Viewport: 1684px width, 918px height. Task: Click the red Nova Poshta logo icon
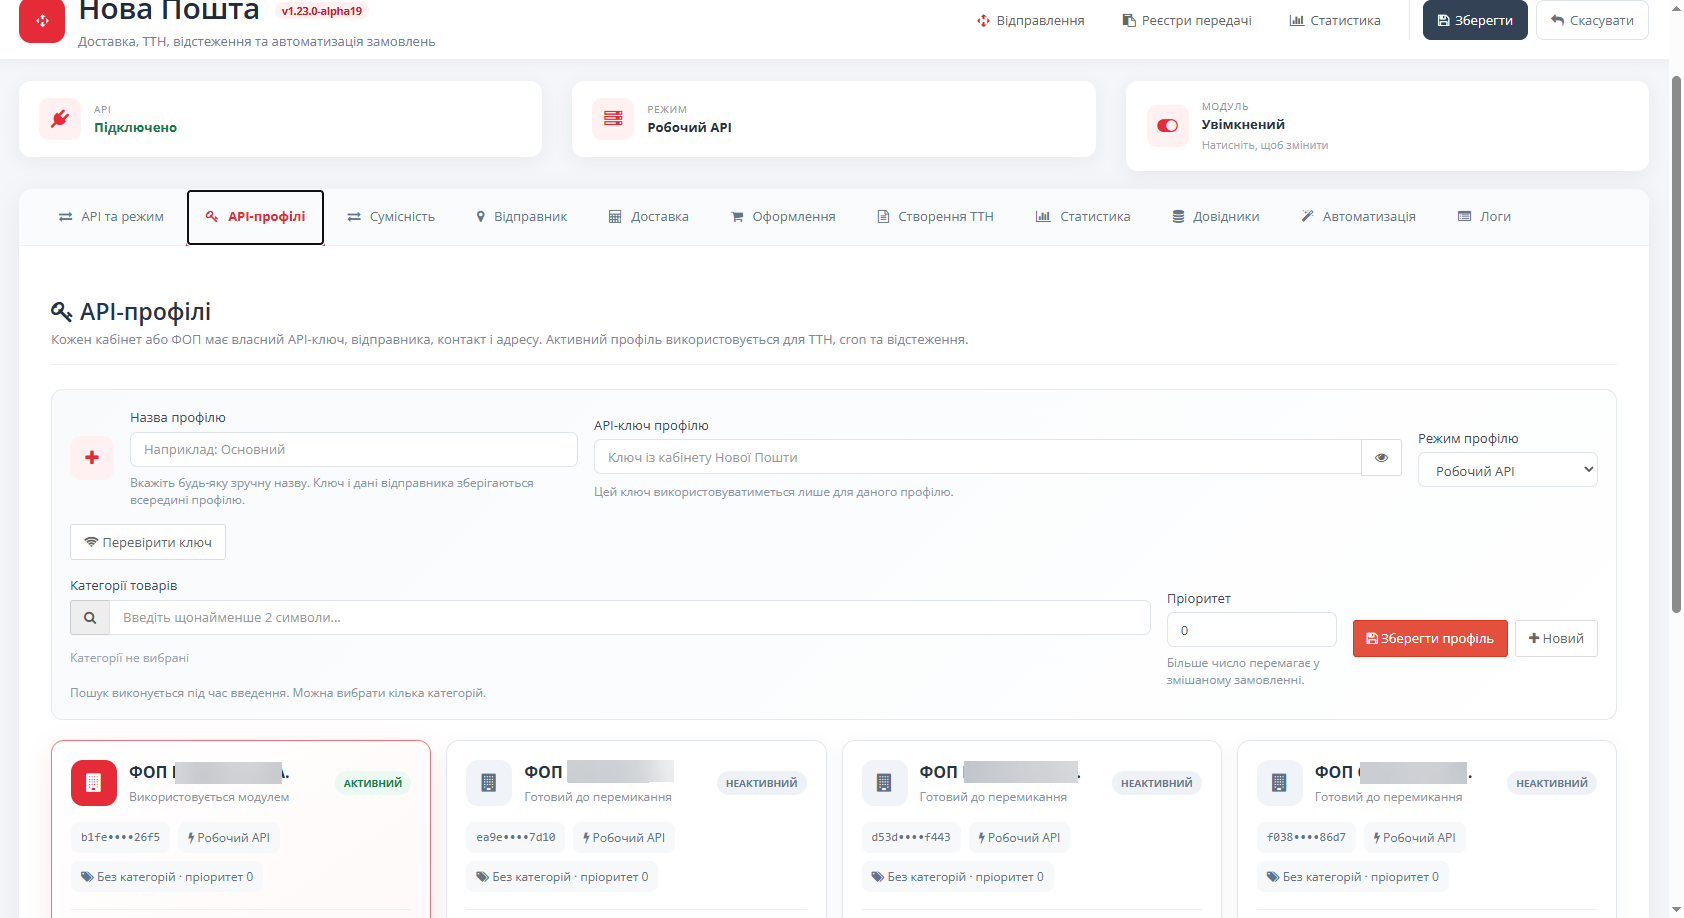click(42, 20)
